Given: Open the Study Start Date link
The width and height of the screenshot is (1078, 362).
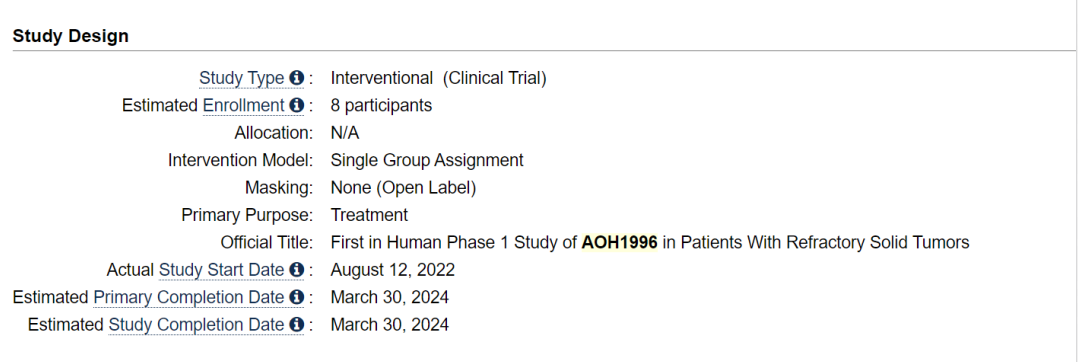Looking at the screenshot, I should tap(221, 270).
